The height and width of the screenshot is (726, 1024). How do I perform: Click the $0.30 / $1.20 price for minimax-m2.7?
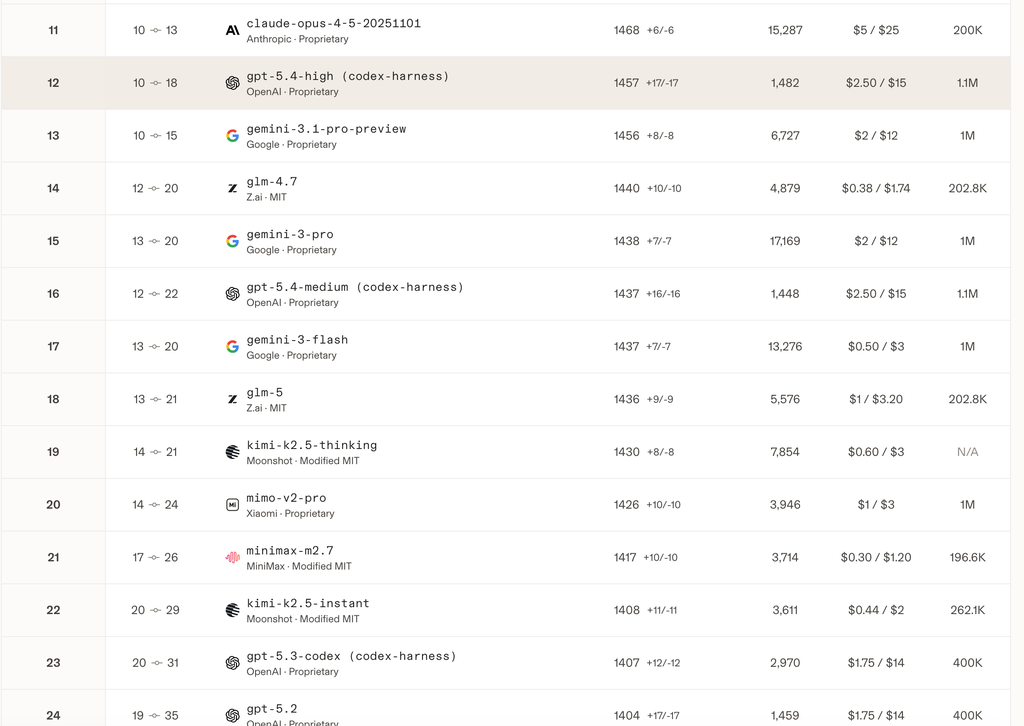coord(876,557)
